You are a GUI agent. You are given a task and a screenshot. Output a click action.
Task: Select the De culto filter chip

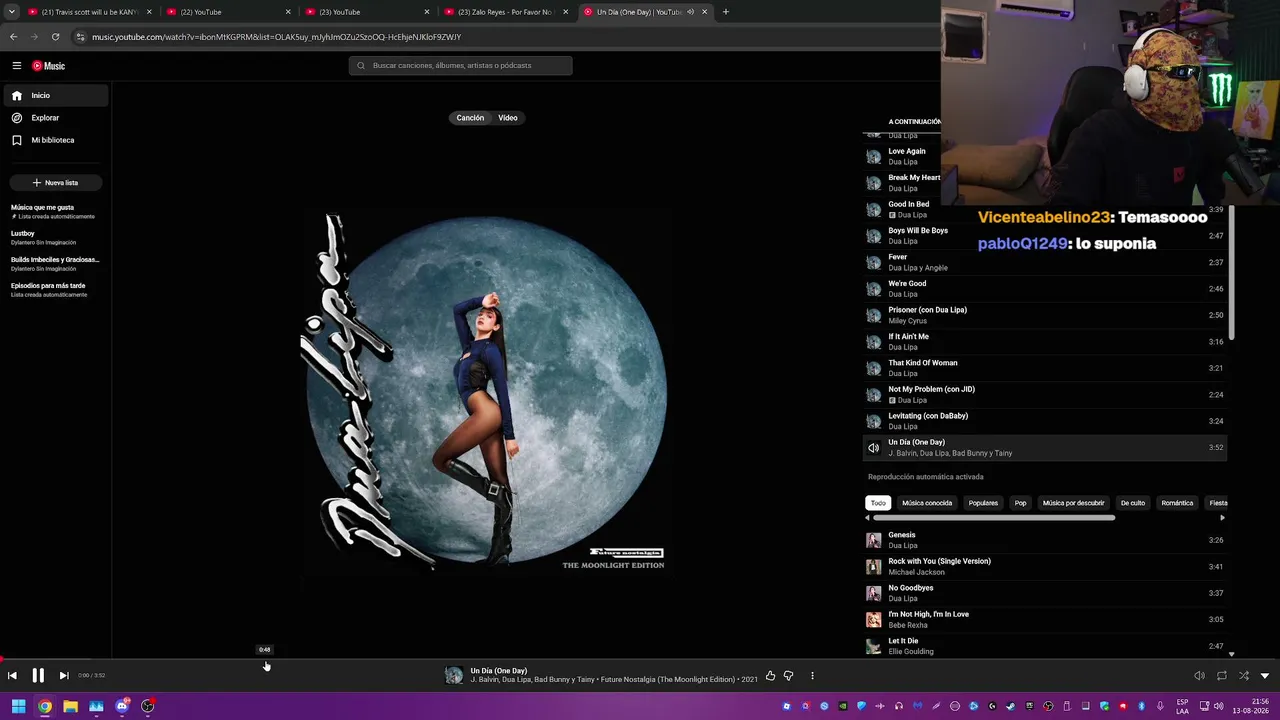1133,503
